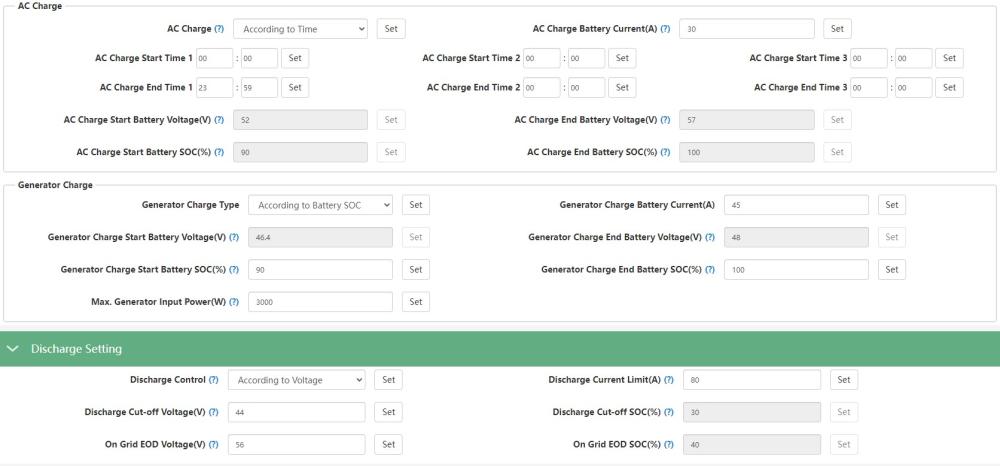1000x466 pixels.
Task: Focus the AC Charge Battery Current field
Action: (x=747, y=29)
